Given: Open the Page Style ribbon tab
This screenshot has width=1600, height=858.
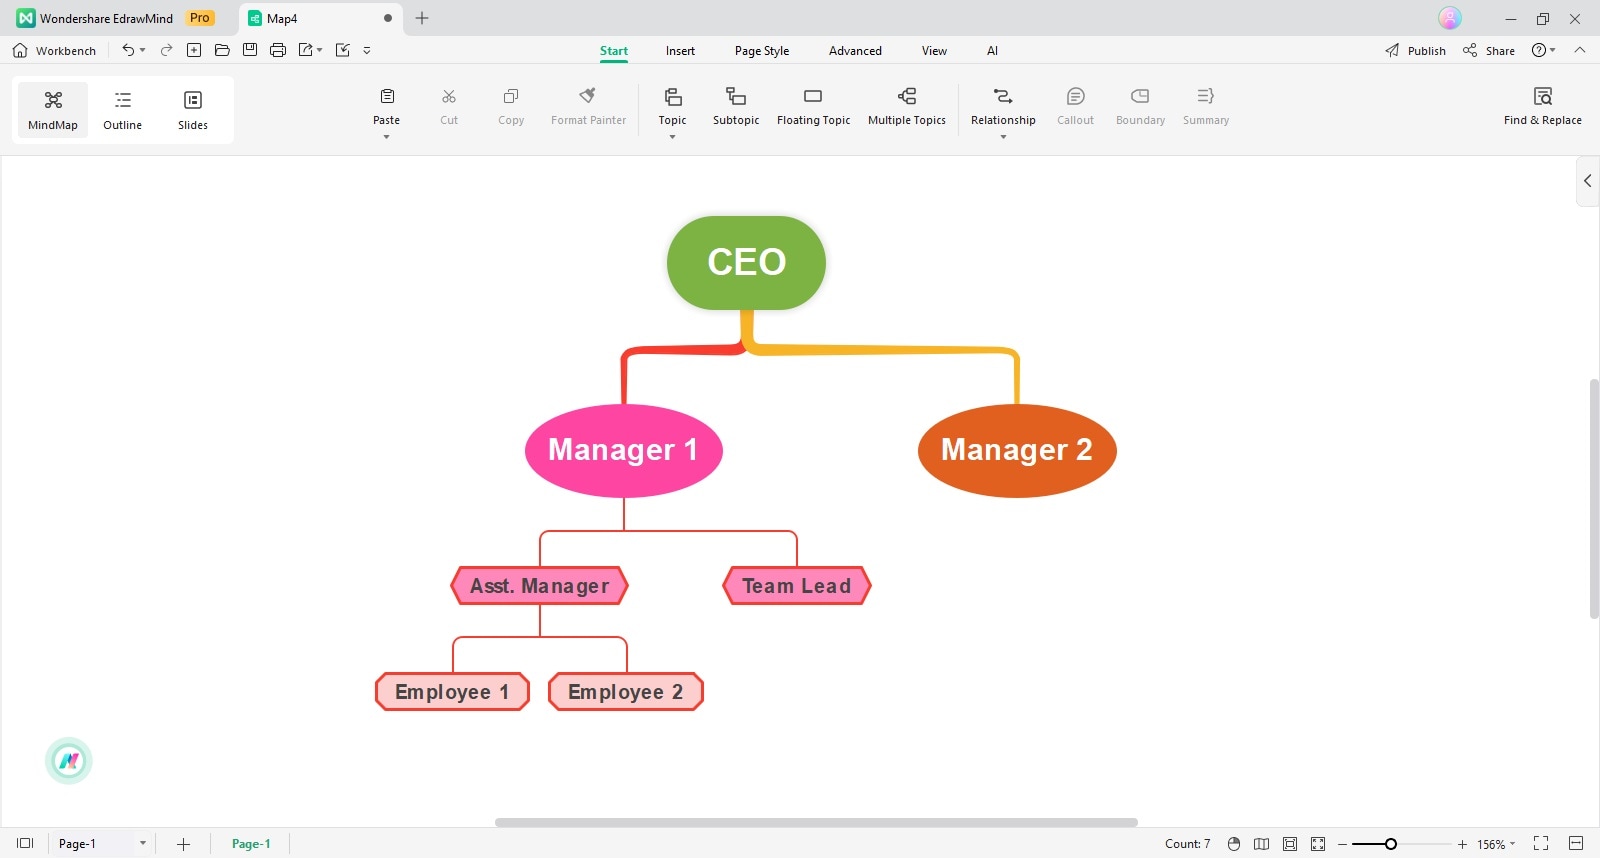Looking at the screenshot, I should click(762, 51).
